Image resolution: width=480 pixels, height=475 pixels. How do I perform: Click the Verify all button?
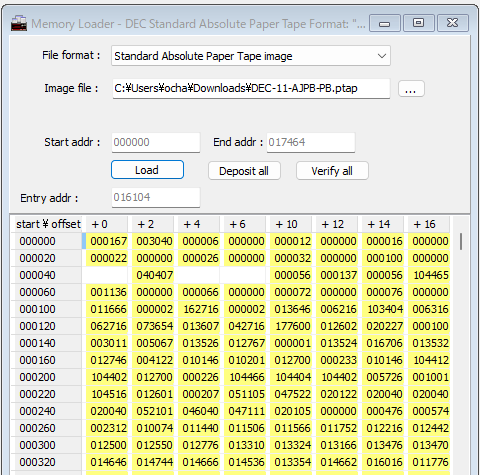pyautogui.click(x=332, y=171)
